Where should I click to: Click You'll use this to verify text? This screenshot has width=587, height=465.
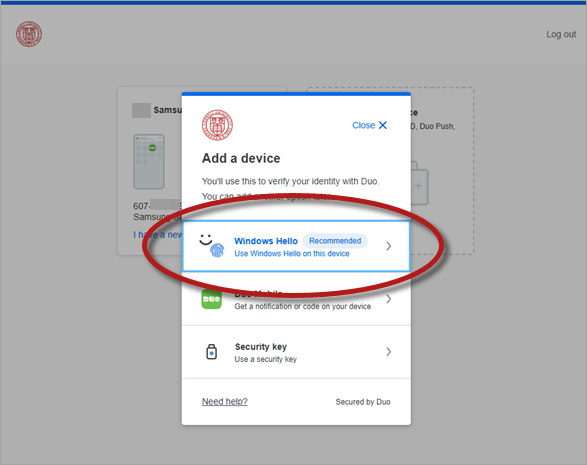291,182
